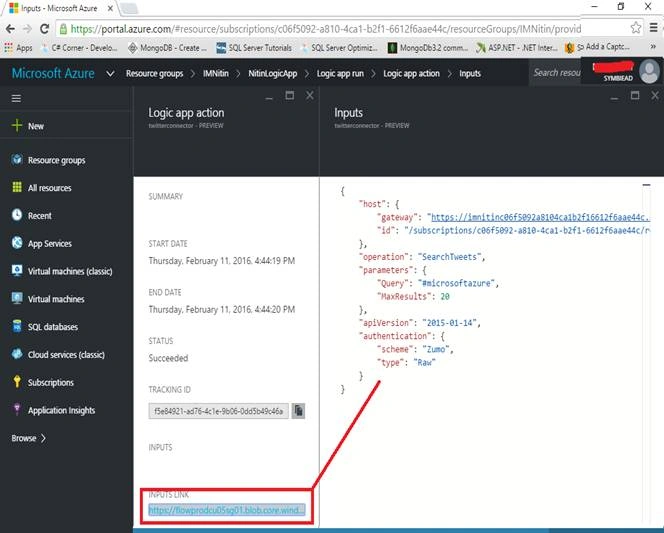Click the New label in sidebar
The image size is (664, 533).
[x=36, y=126]
